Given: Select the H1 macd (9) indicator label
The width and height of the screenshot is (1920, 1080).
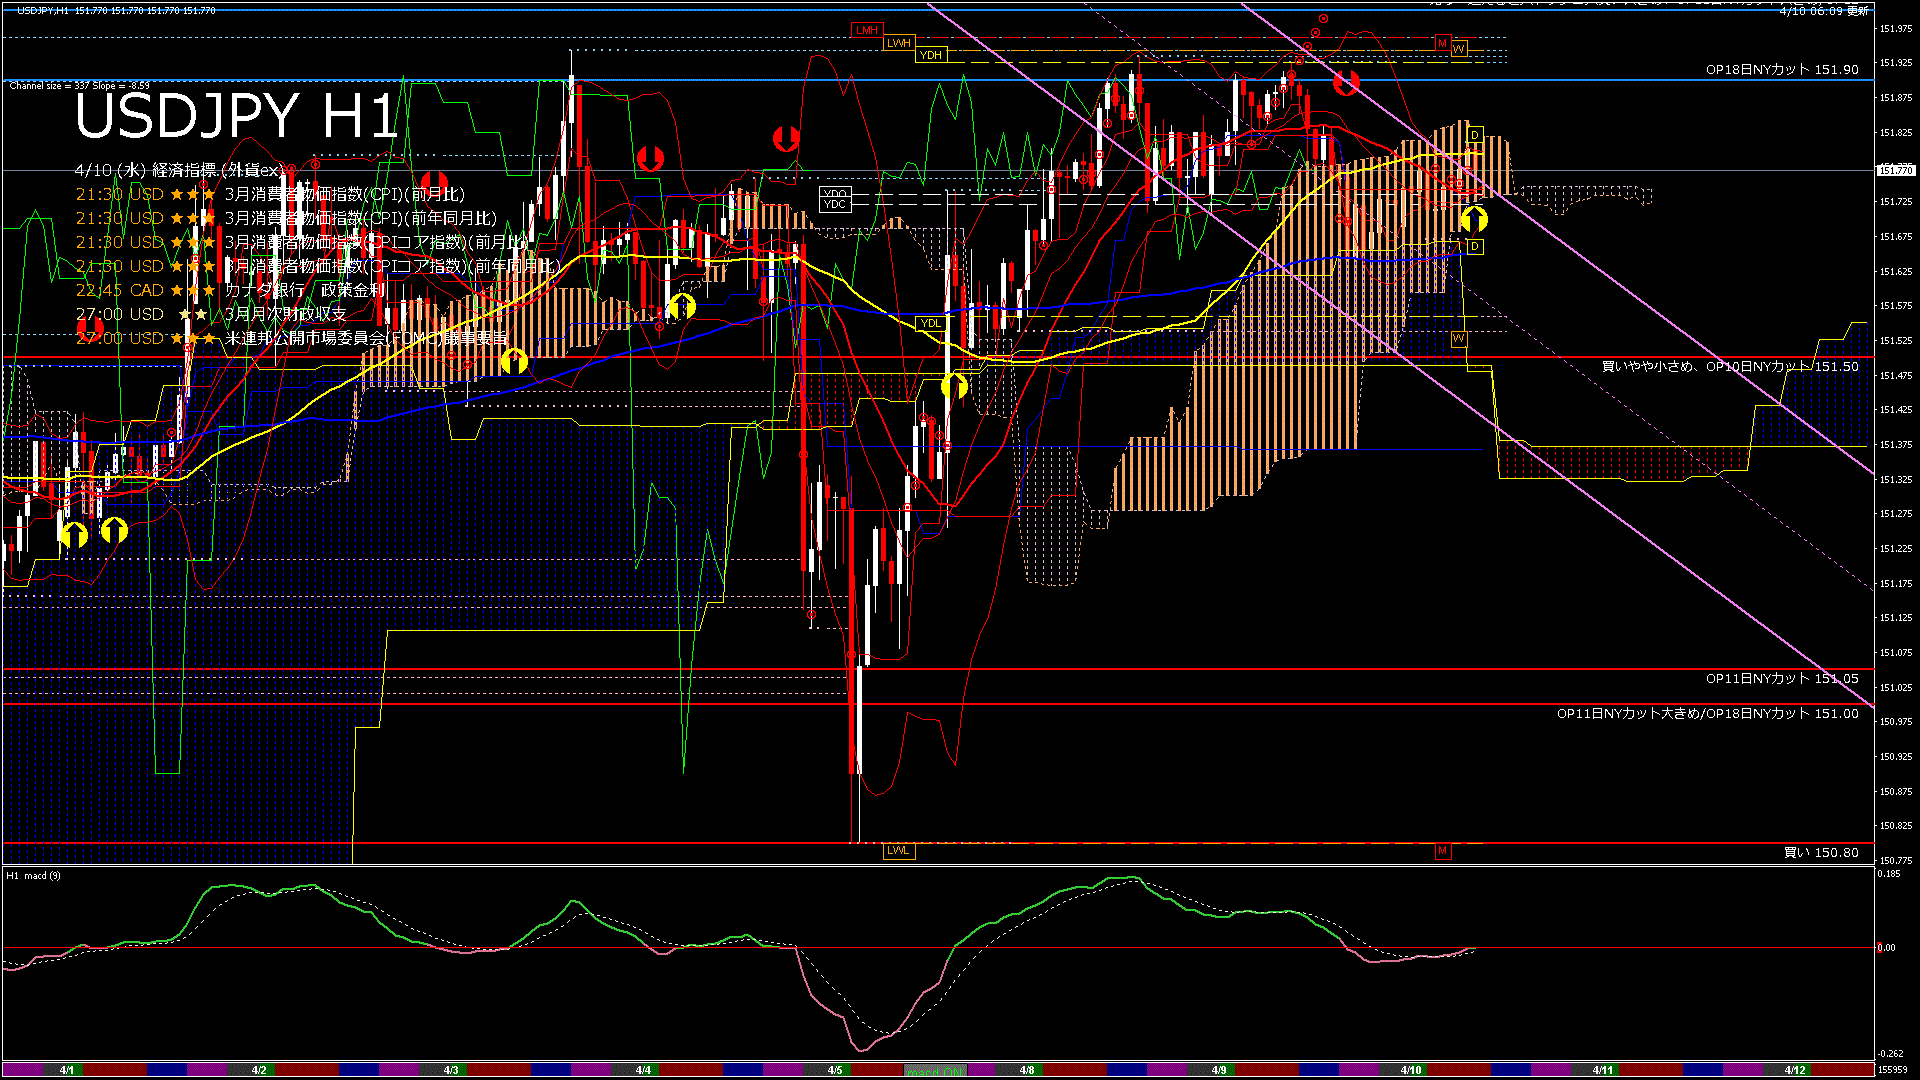Looking at the screenshot, I should [x=33, y=876].
